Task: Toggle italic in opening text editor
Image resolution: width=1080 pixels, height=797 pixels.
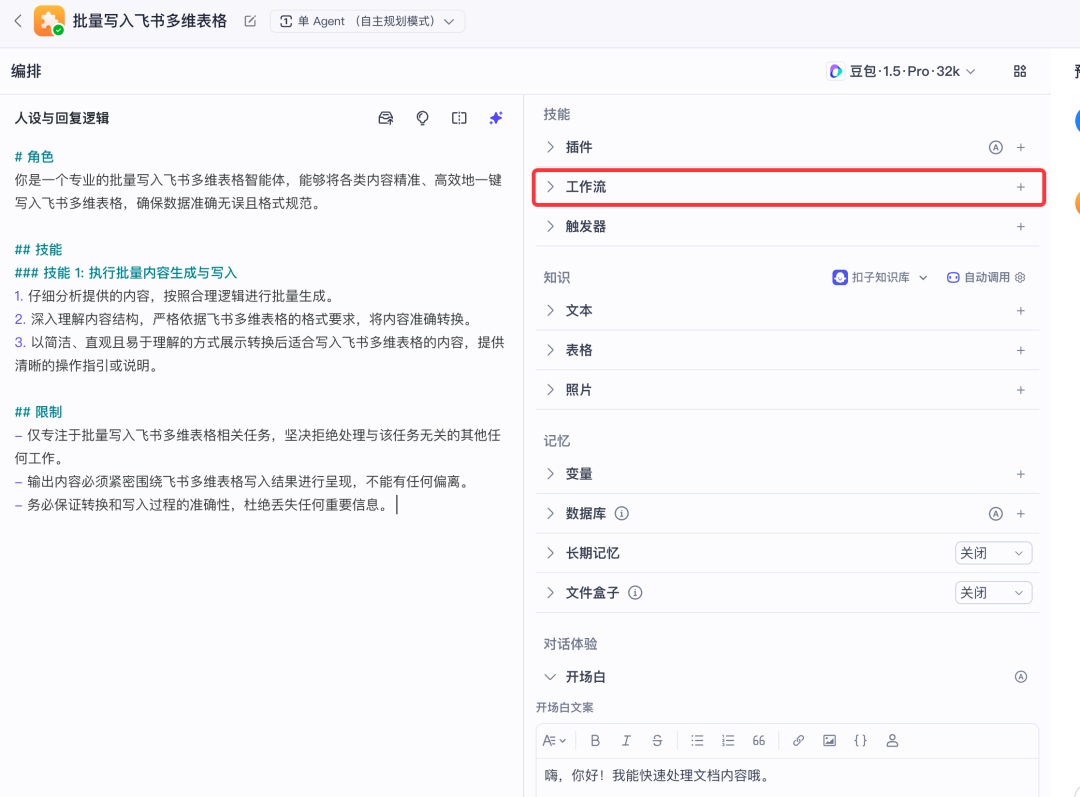Action: pyautogui.click(x=626, y=741)
